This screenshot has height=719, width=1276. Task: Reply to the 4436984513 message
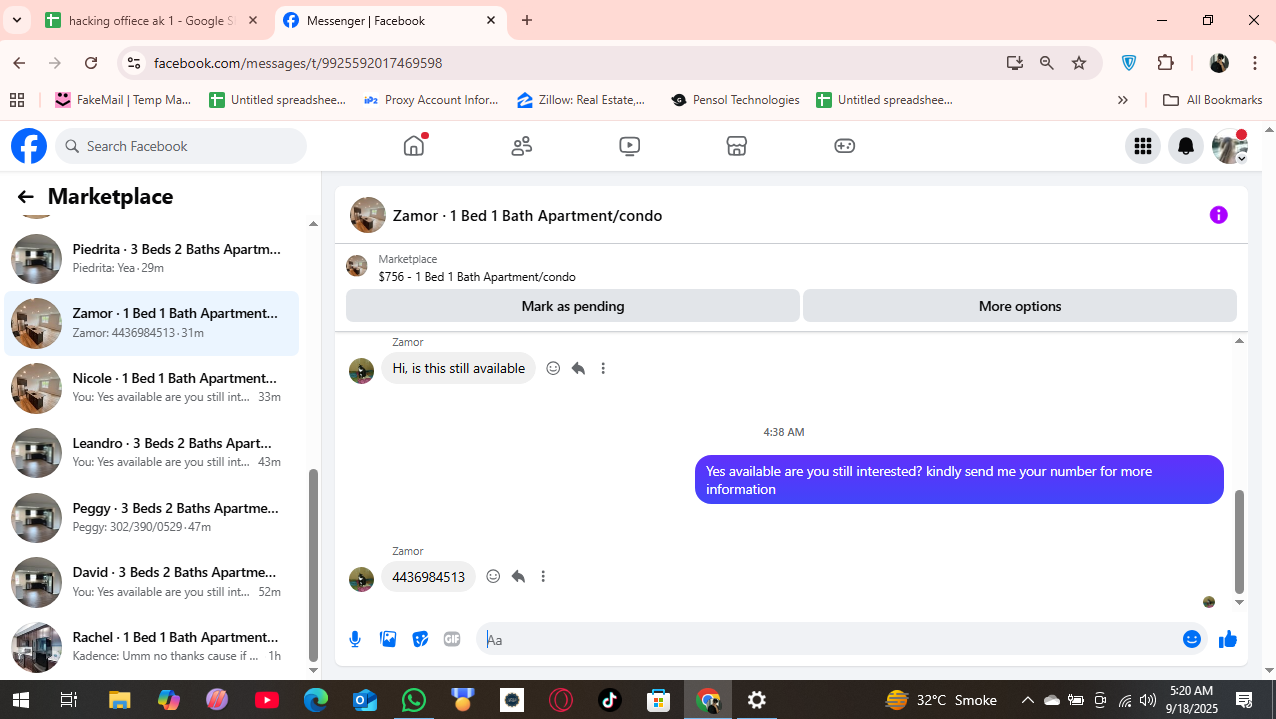[518, 576]
